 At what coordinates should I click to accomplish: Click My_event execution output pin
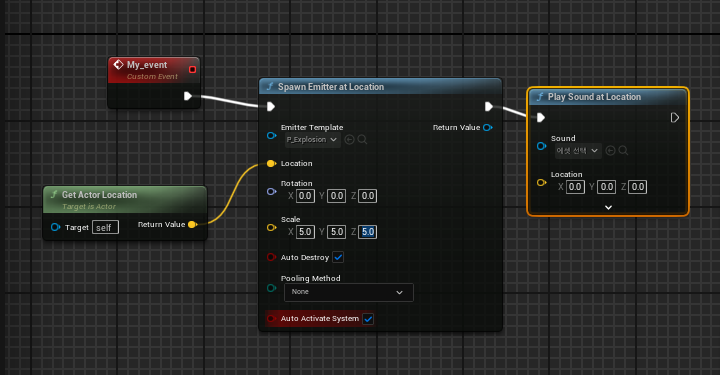coord(187,96)
